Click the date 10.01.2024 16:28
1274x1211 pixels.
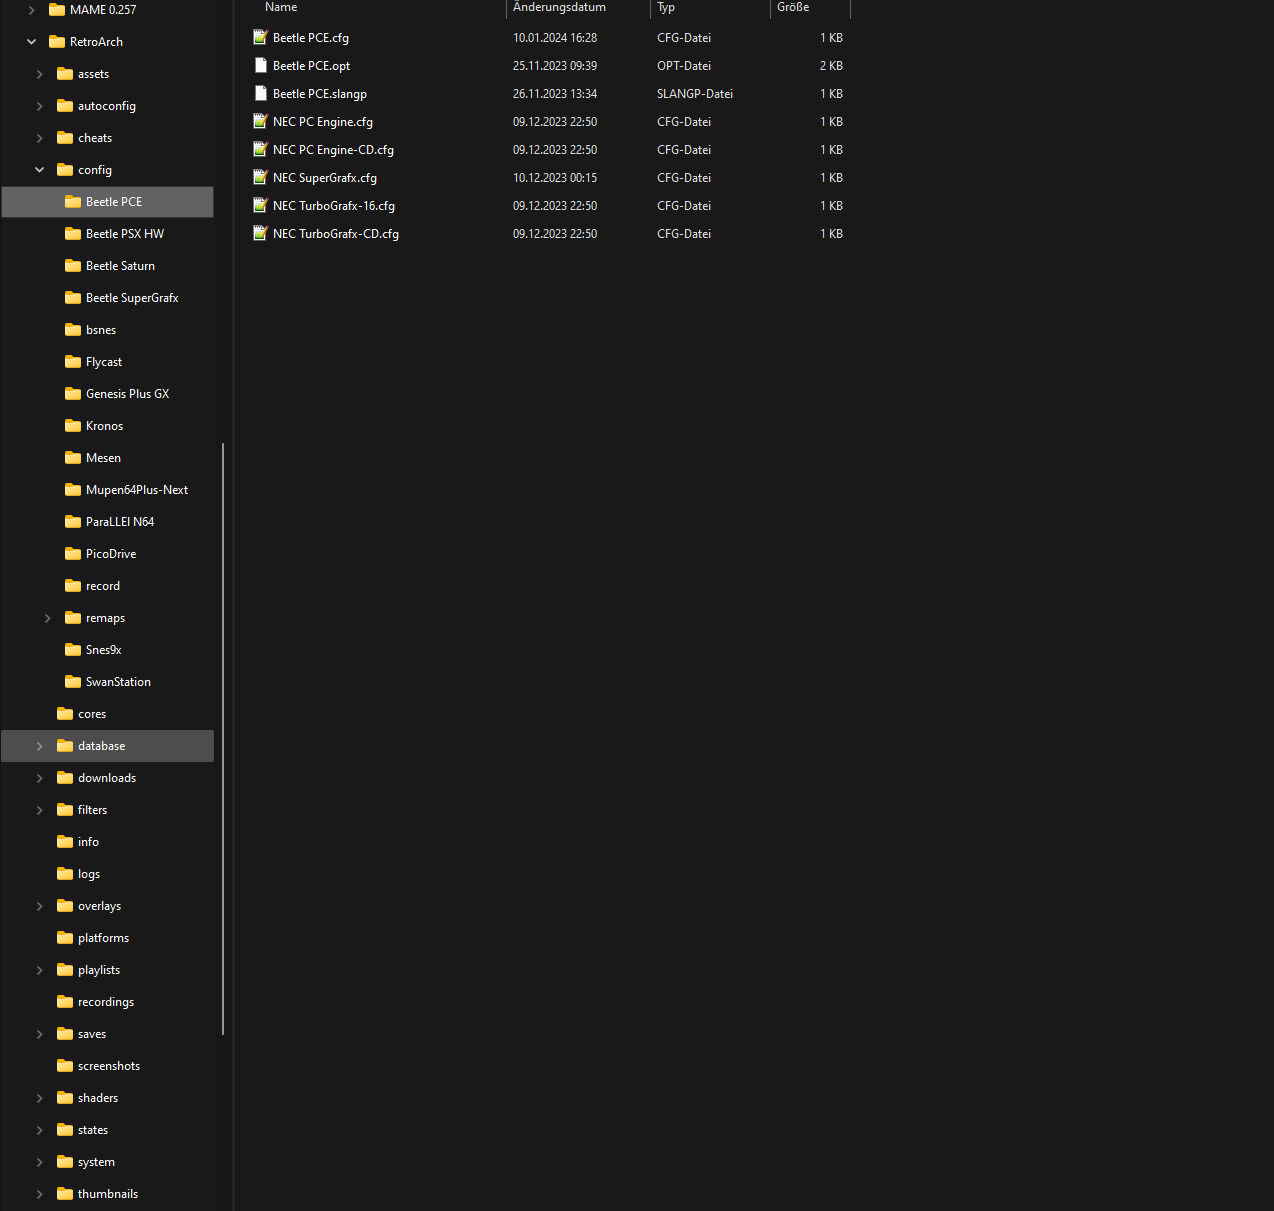point(555,38)
